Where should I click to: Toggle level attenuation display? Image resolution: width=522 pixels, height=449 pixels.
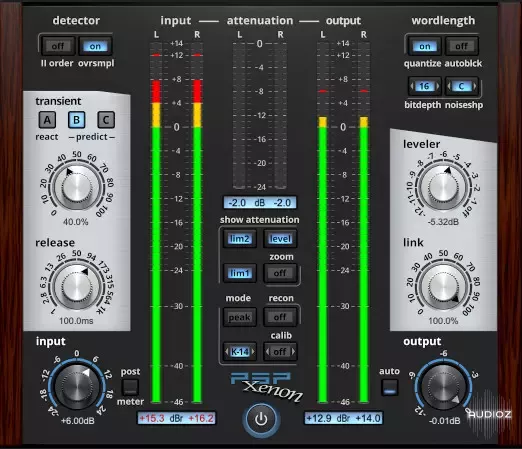[x=280, y=239]
